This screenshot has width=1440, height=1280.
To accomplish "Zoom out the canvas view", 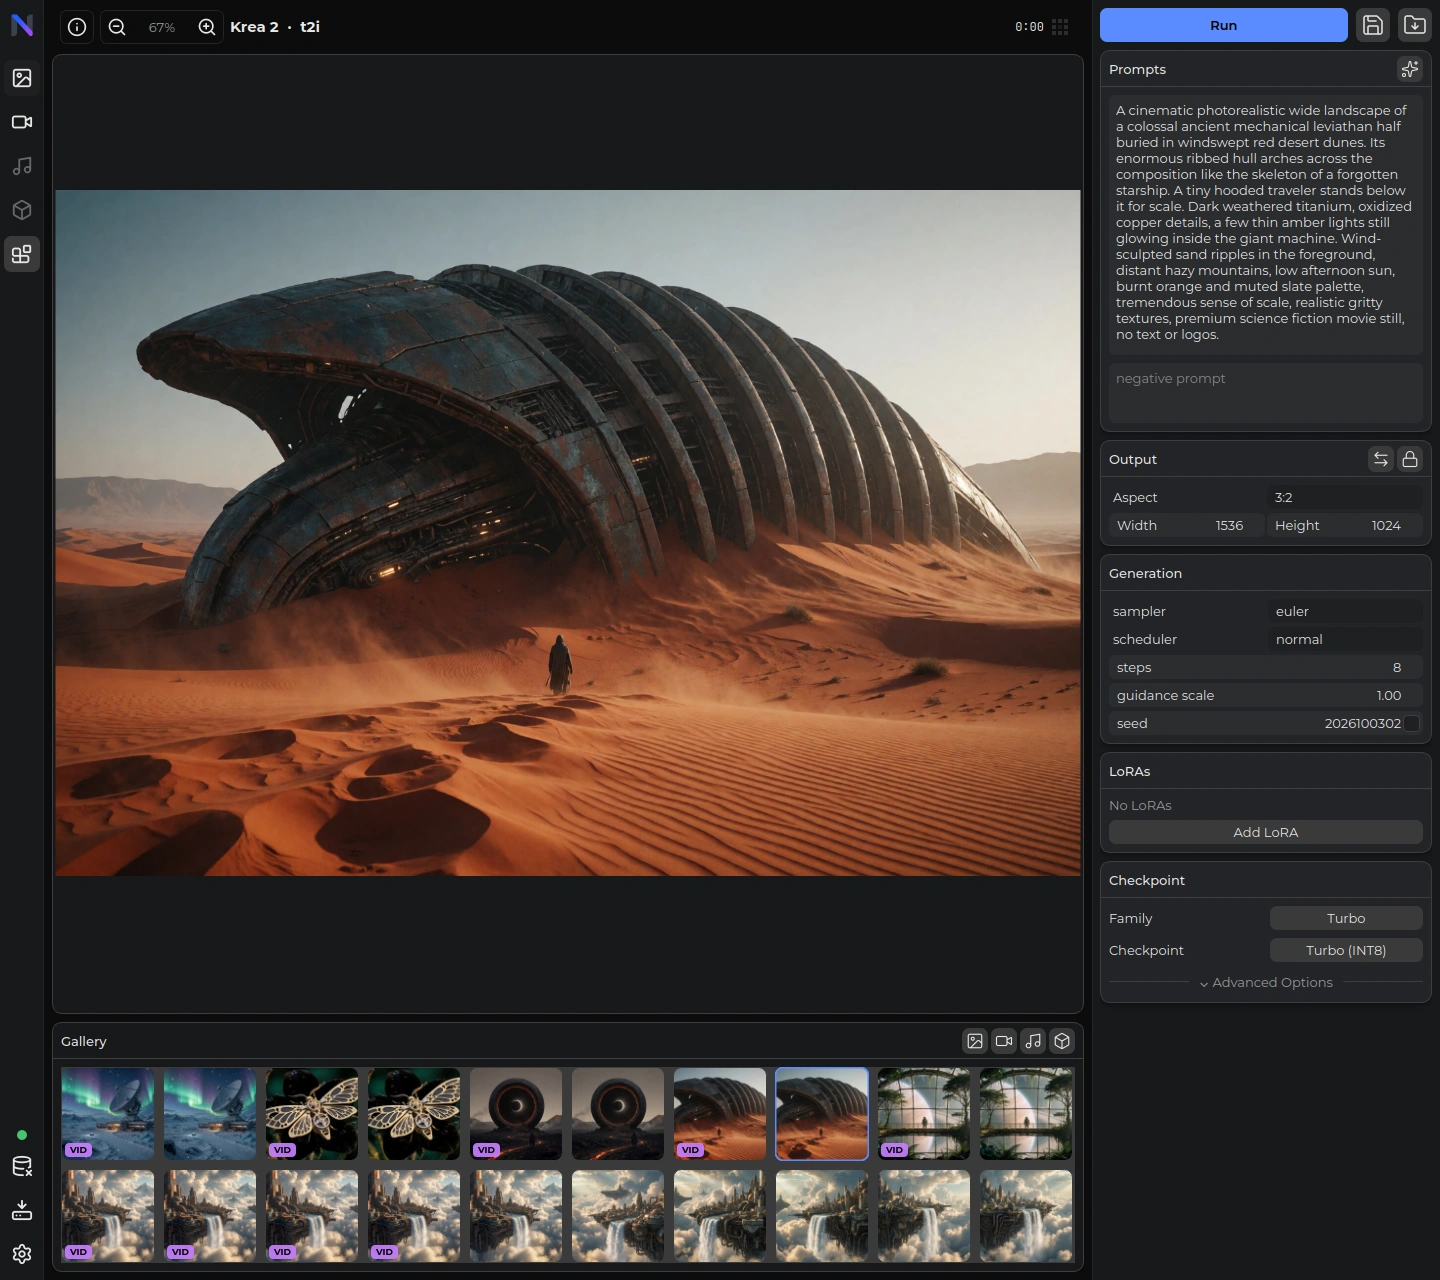I will tap(117, 27).
